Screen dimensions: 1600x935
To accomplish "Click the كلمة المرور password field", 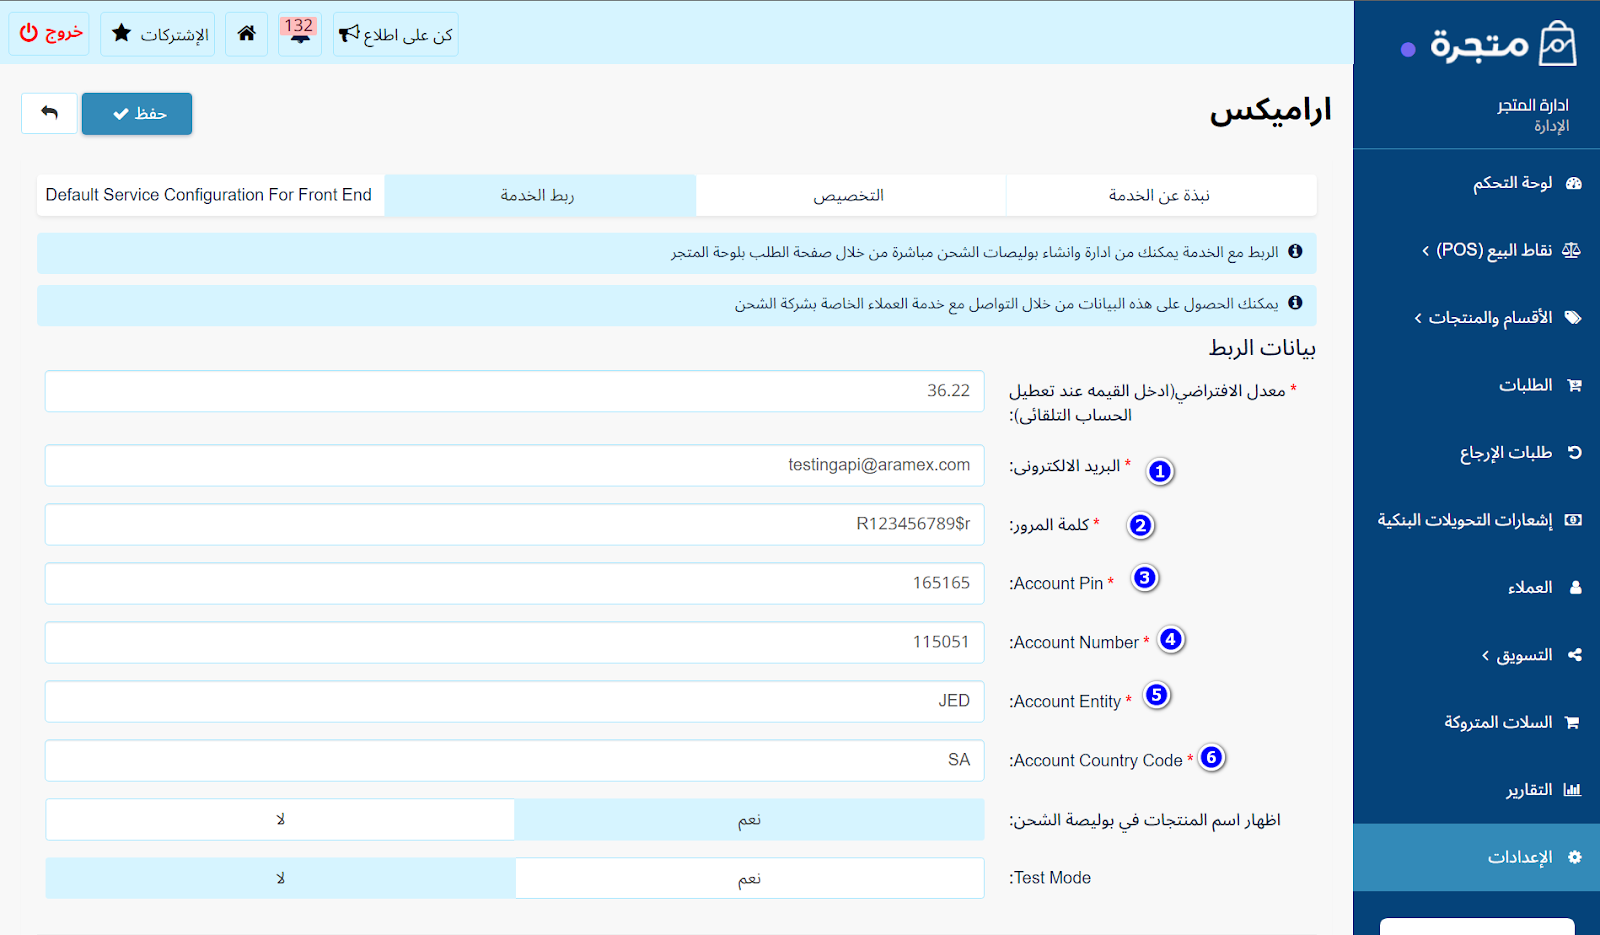I will [x=515, y=524].
